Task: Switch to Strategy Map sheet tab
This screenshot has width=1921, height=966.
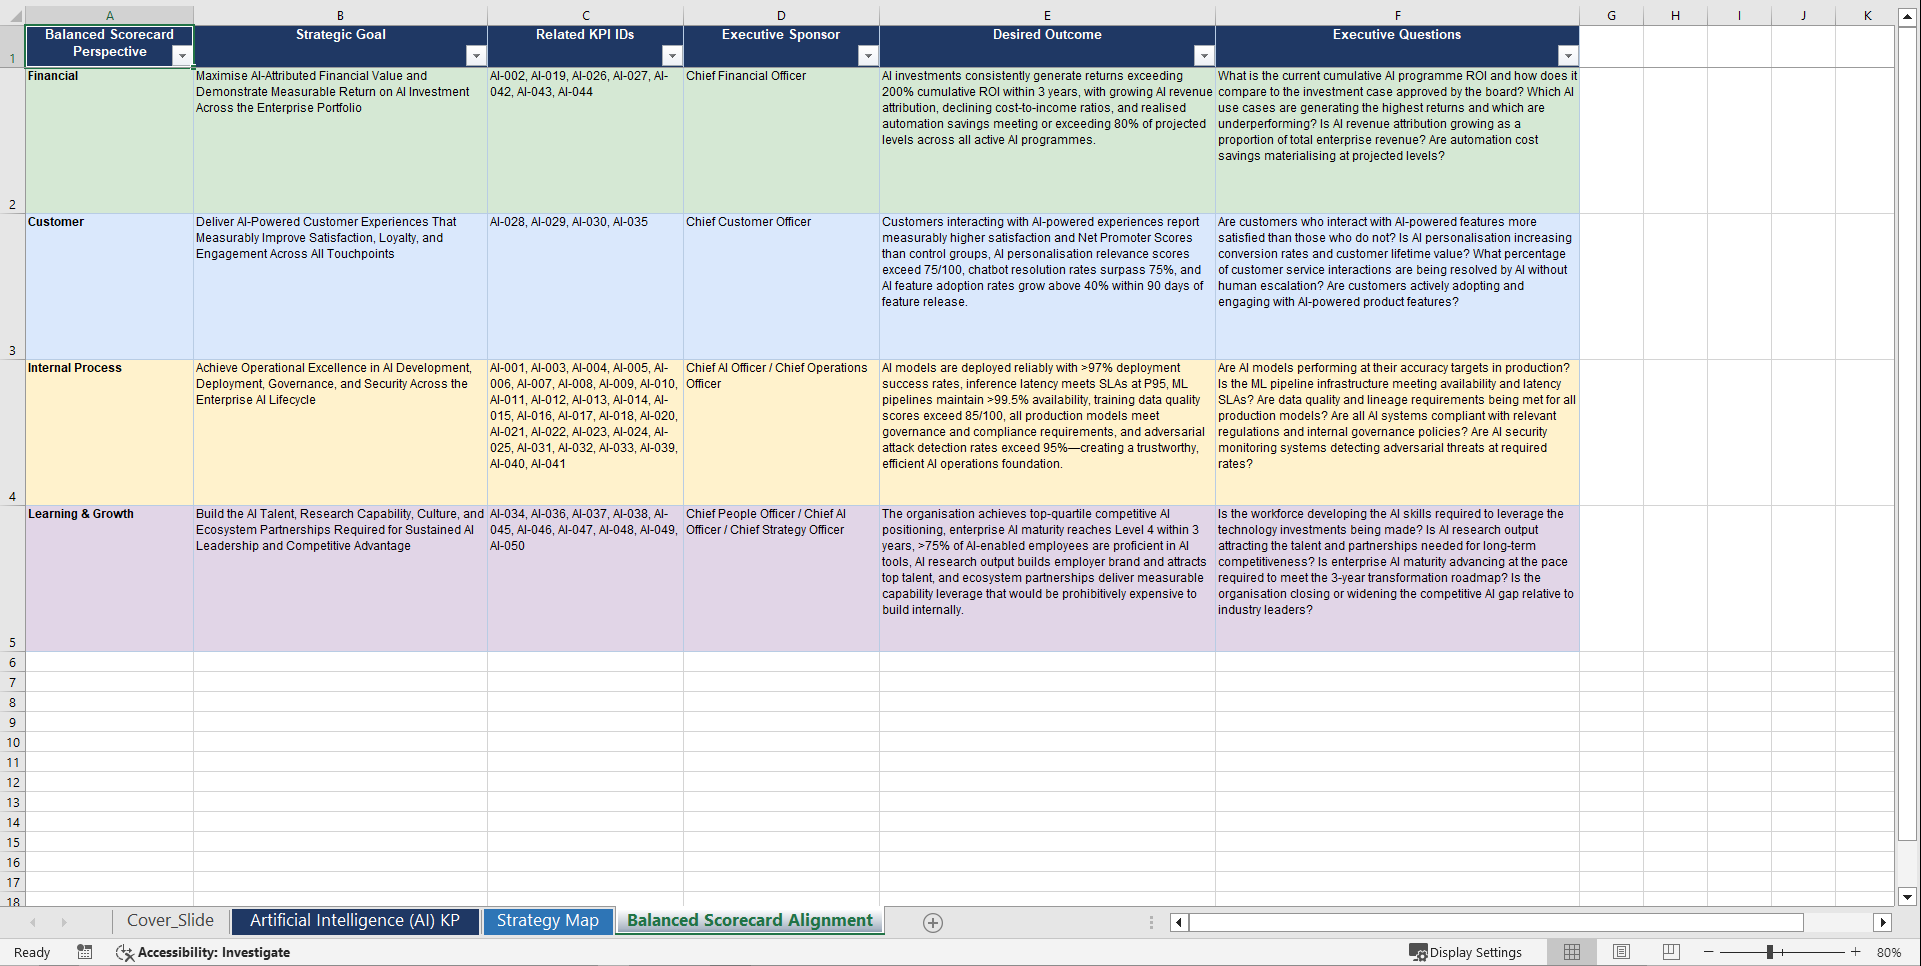Action: pyautogui.click(x=548, y=921)
